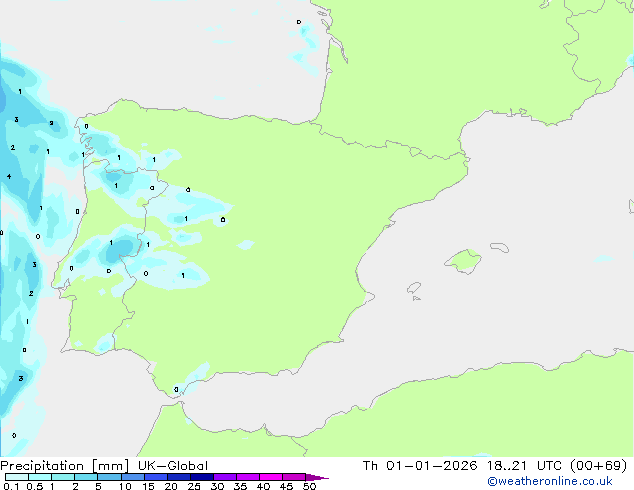Click Mallorca island on the map
This screenshot has height=490, width=634.
coord(463,261)
